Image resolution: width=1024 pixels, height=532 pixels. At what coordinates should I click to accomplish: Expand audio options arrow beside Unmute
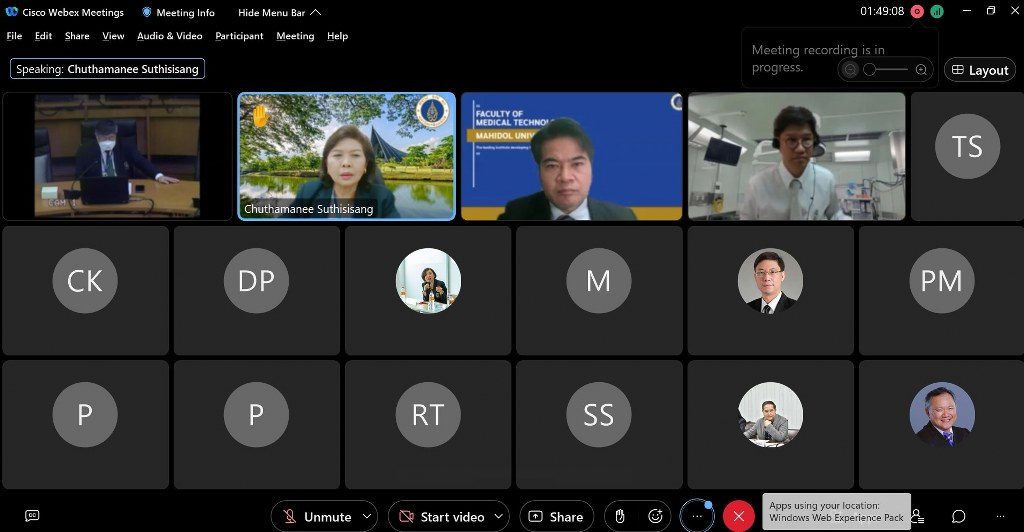(367, 516)
